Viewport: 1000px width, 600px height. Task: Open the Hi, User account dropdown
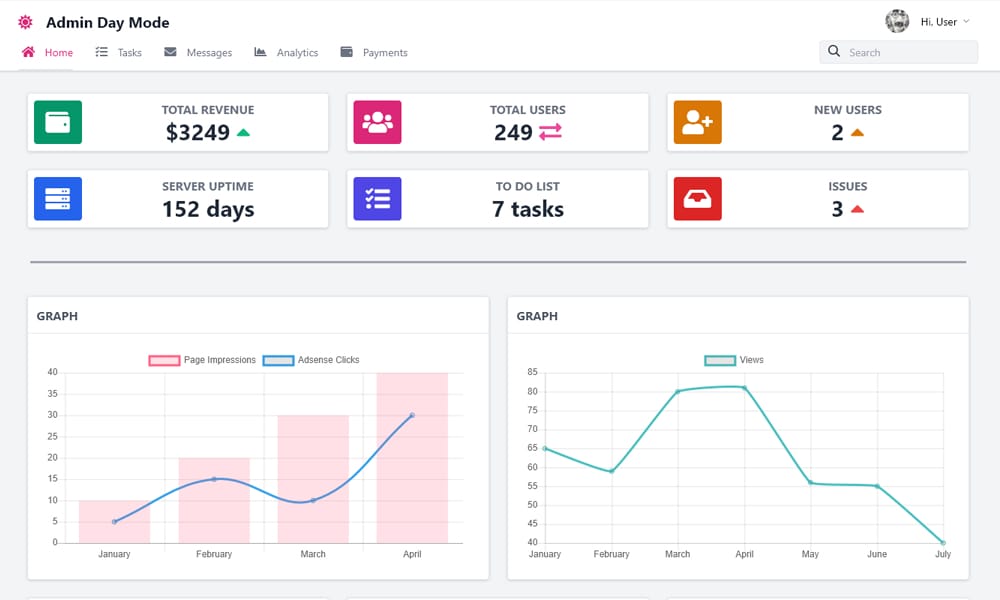tap(940, 21)
